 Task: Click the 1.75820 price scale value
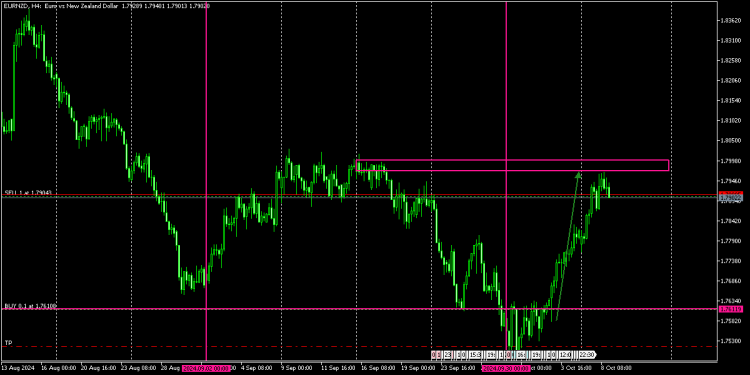(731, 321)
